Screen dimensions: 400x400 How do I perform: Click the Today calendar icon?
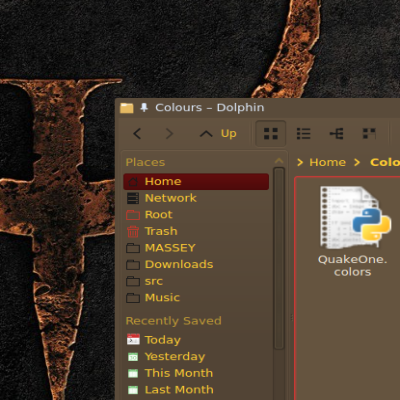(x=133, y=340)
